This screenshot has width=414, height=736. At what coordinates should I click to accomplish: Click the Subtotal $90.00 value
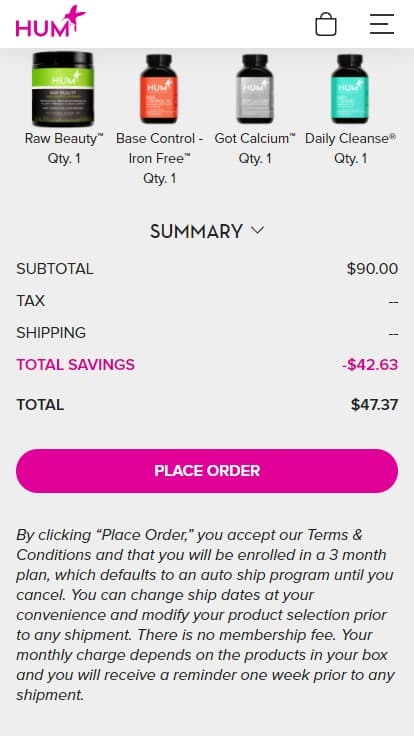coord(372,269)
